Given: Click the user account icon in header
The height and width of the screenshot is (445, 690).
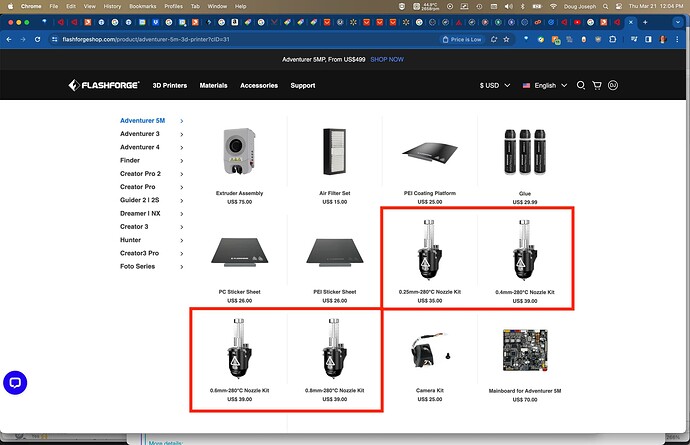Looking at the screenshot, I should [x=614, y=86].
